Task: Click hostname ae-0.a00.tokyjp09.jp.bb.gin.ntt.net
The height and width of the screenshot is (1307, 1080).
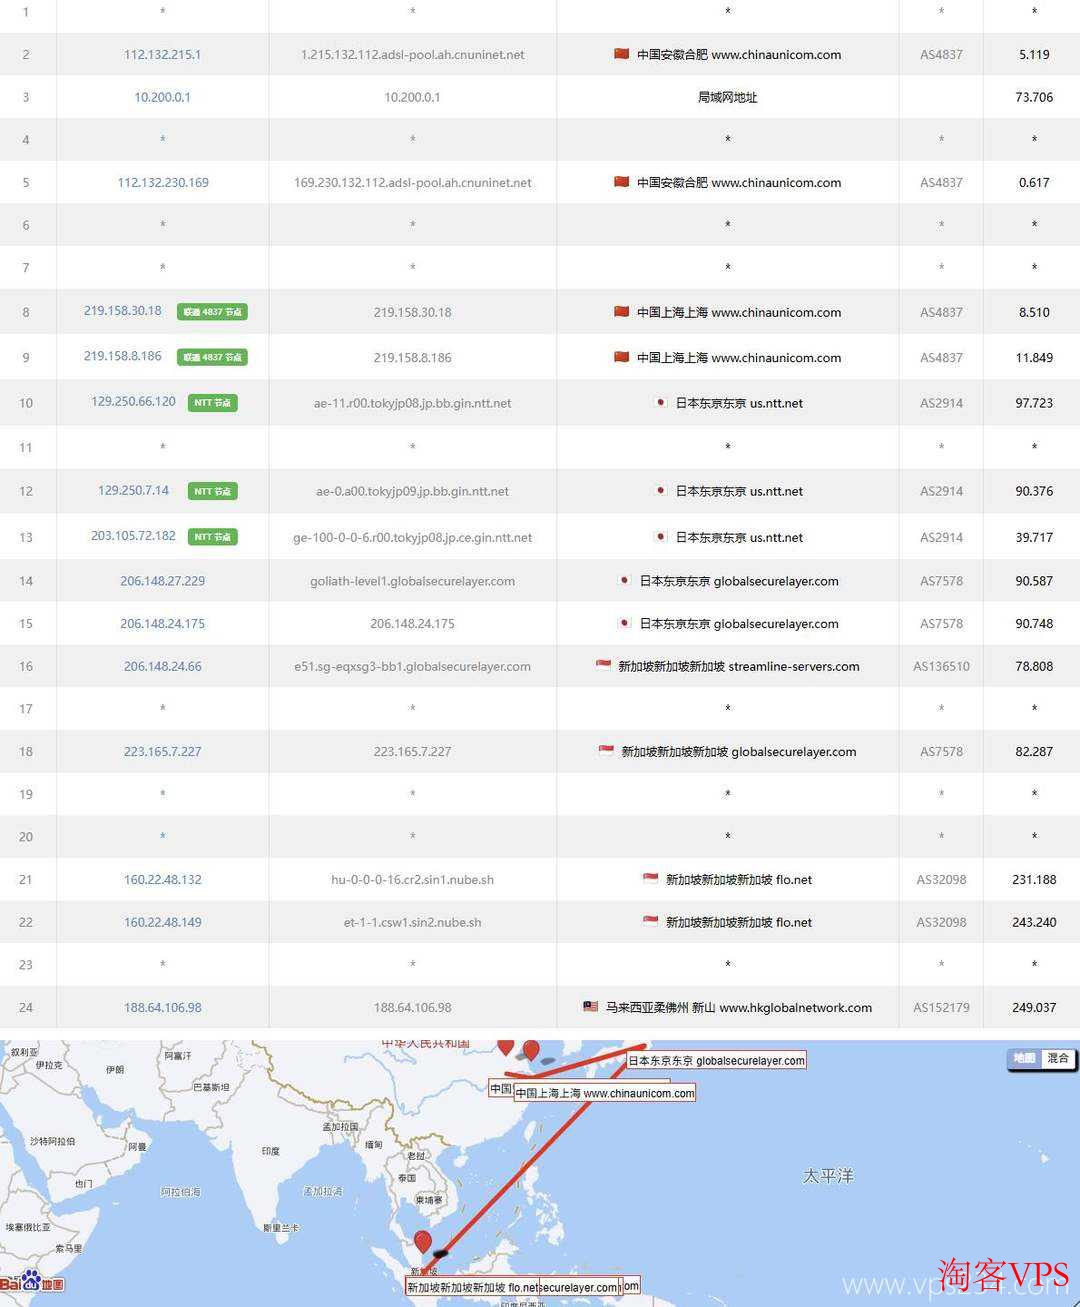Action: [x=412, y=491]
